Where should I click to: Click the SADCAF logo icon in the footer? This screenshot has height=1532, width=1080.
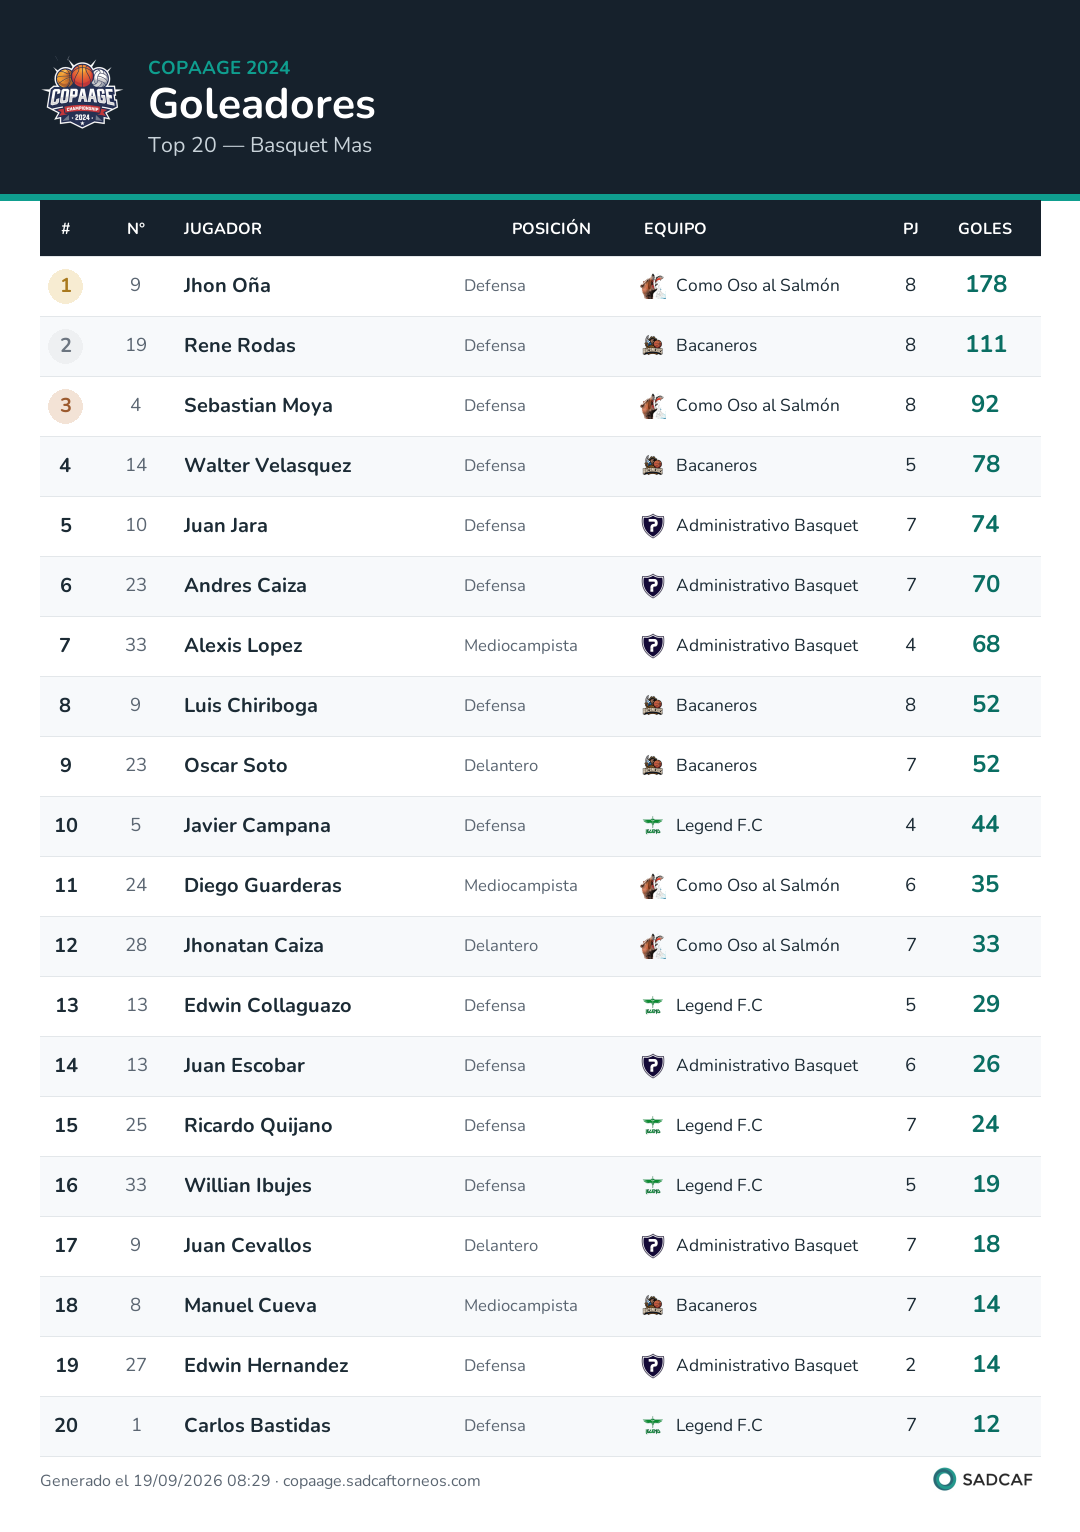(944, 1479)
